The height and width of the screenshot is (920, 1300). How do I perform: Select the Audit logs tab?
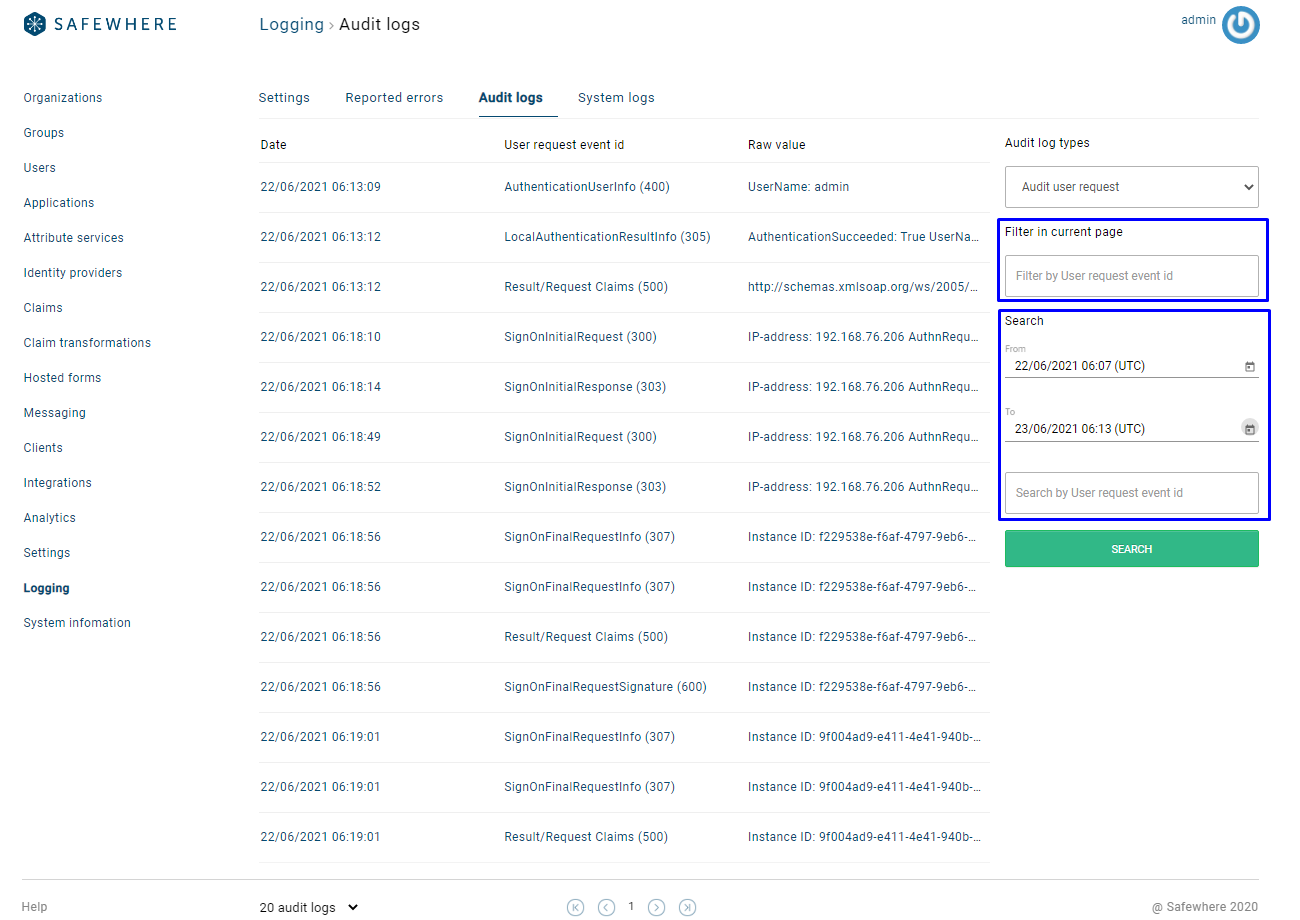(511, 98)
